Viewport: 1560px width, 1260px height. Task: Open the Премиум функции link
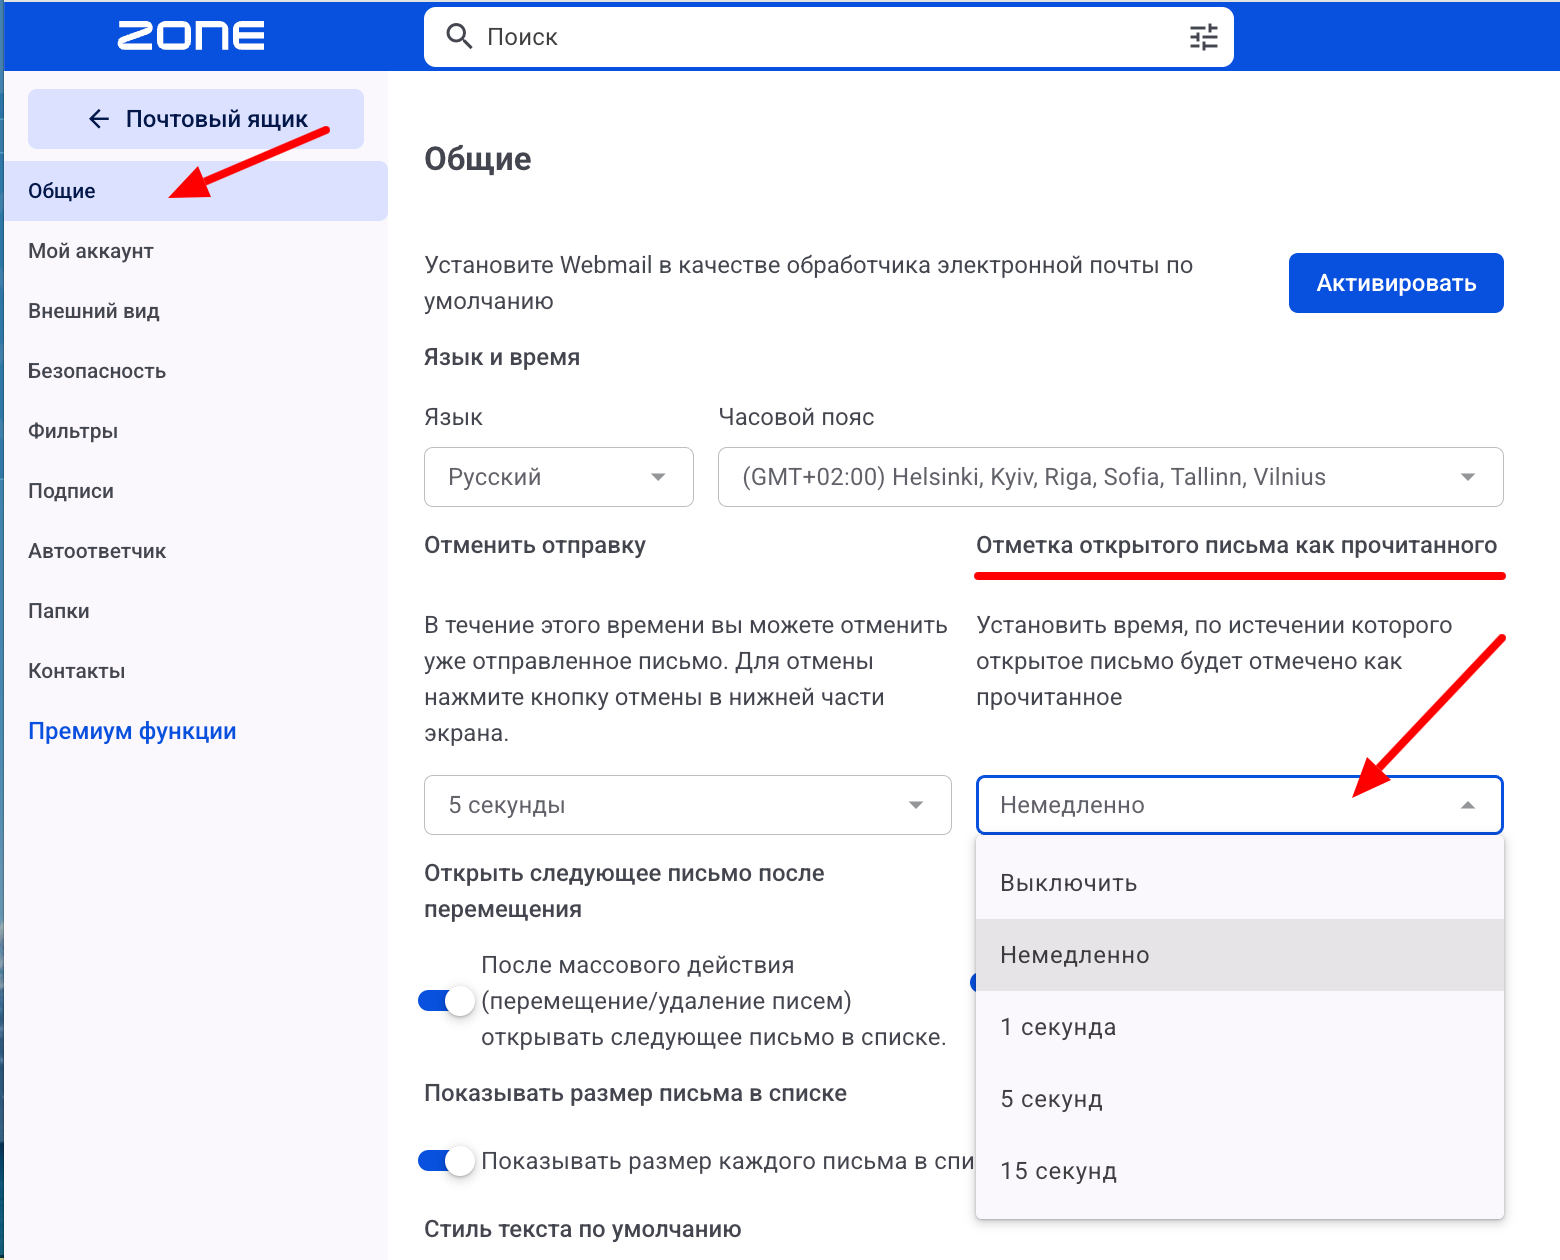tap(132, 731)
